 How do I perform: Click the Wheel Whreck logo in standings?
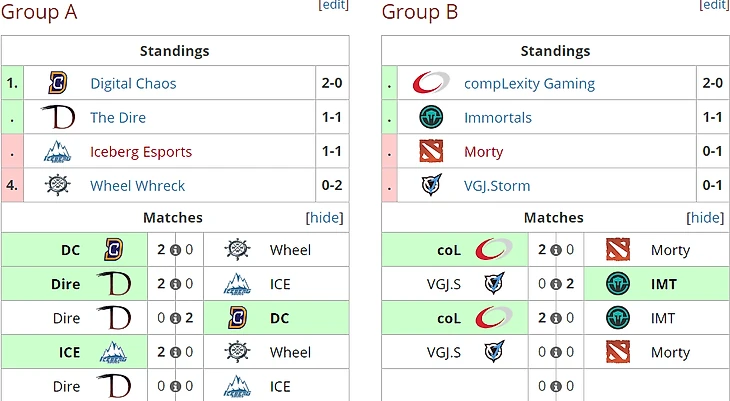(57, 186)
